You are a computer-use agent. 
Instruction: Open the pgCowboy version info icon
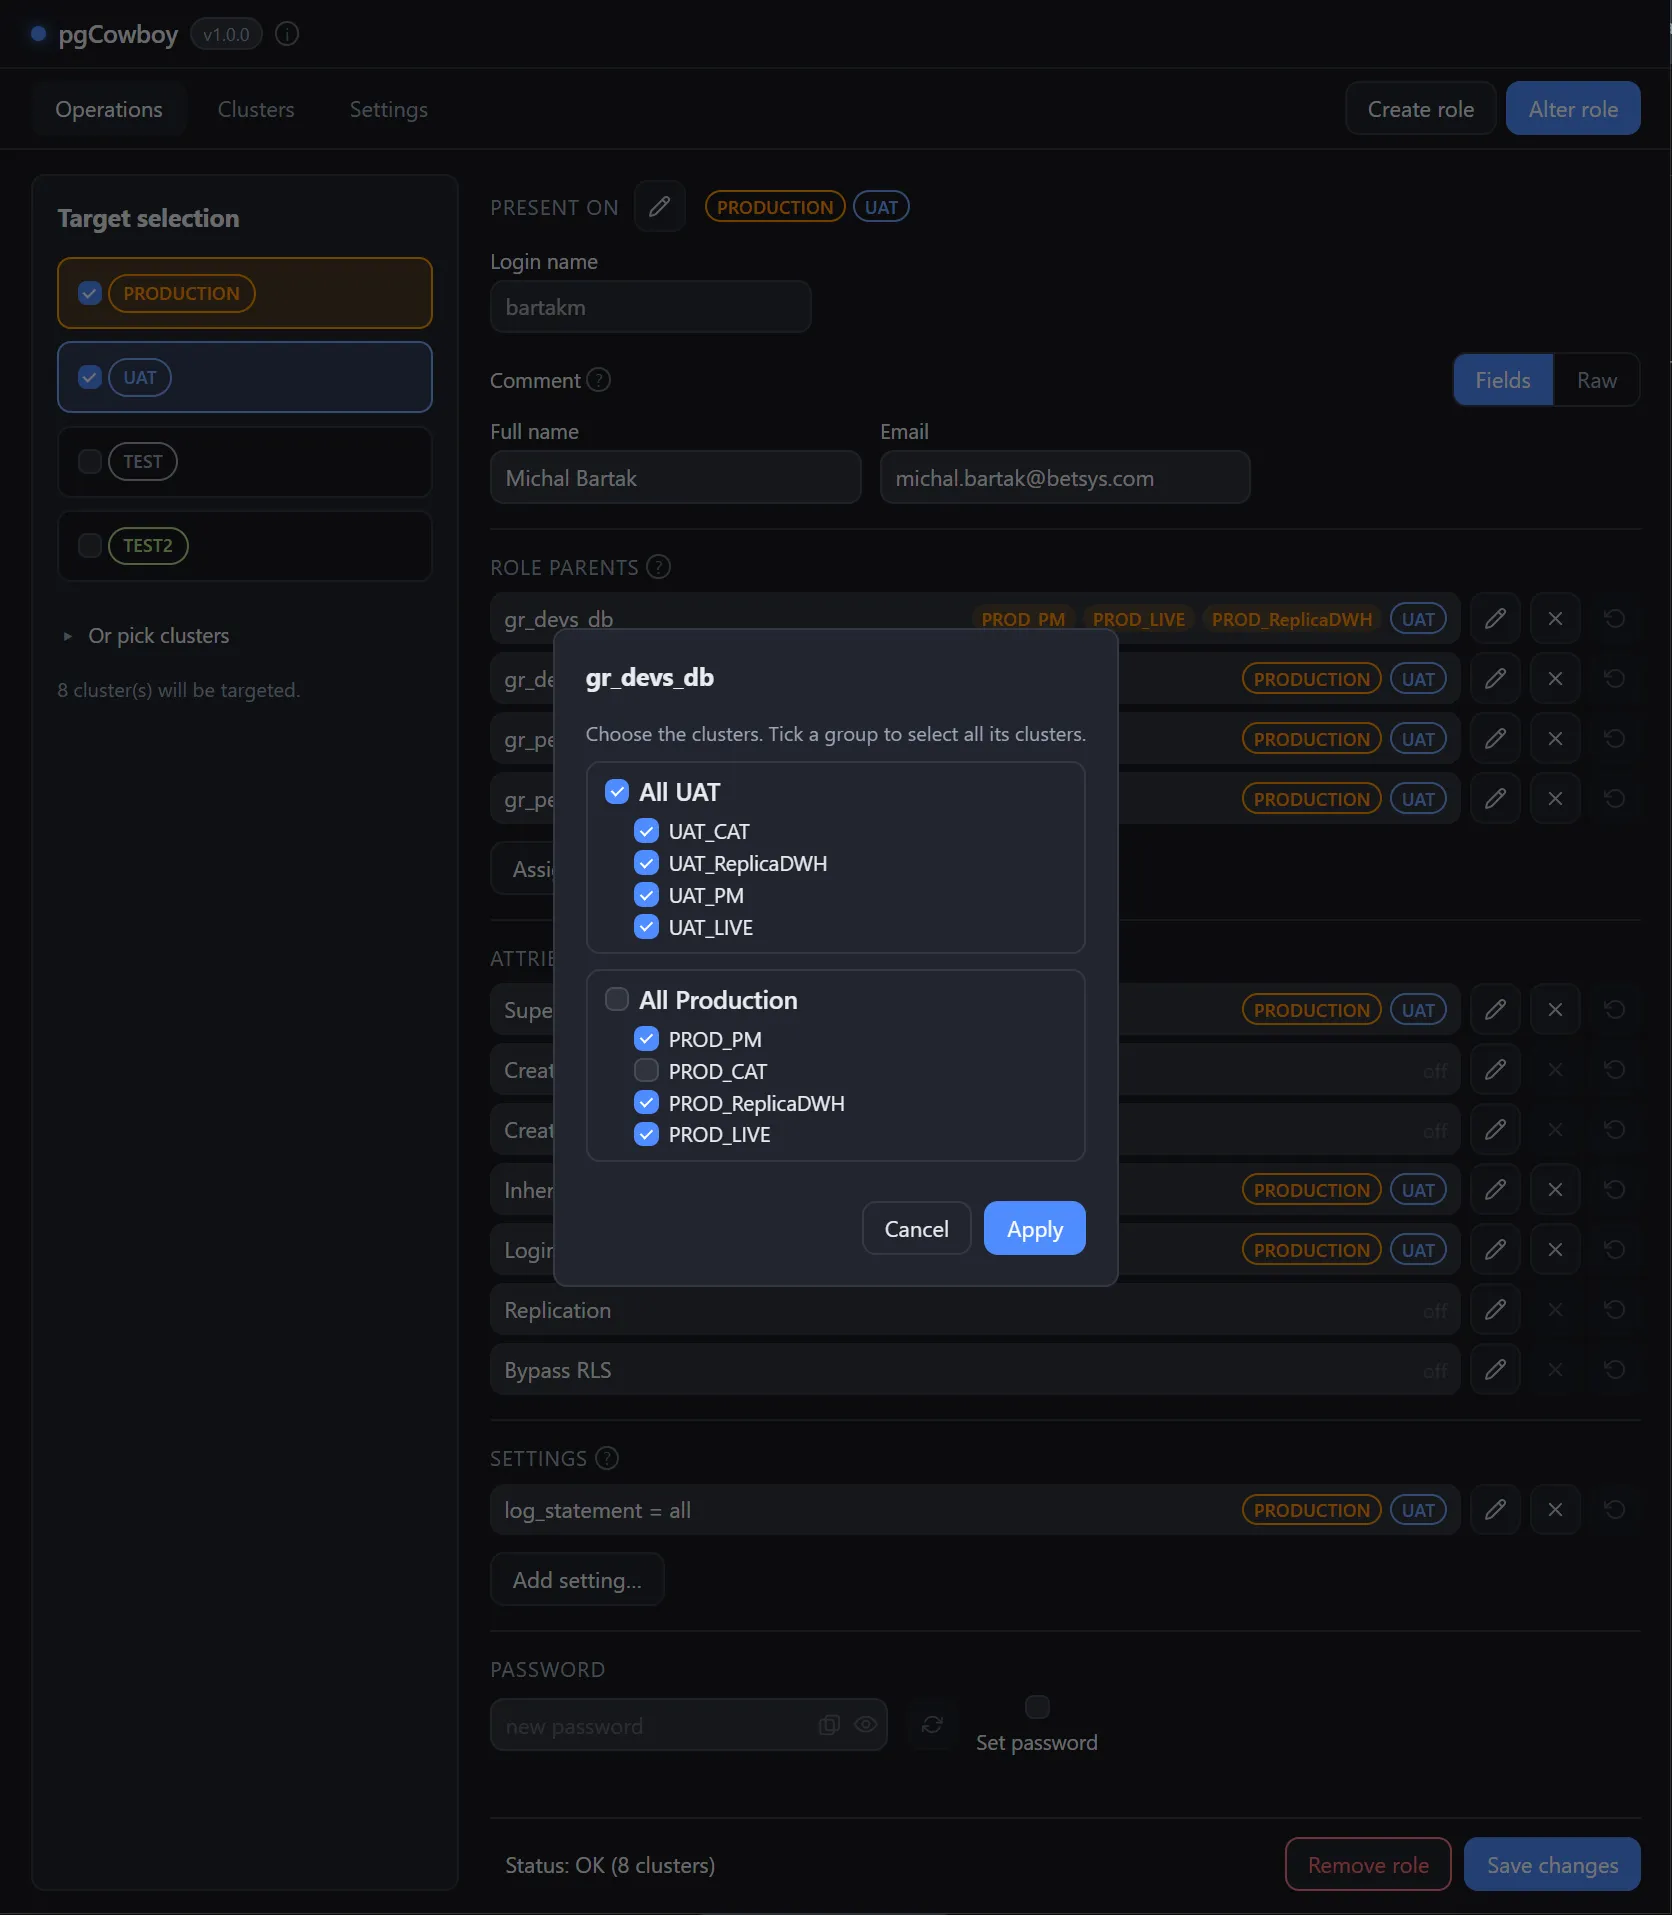pyautogui.click(x=287, y=34)
